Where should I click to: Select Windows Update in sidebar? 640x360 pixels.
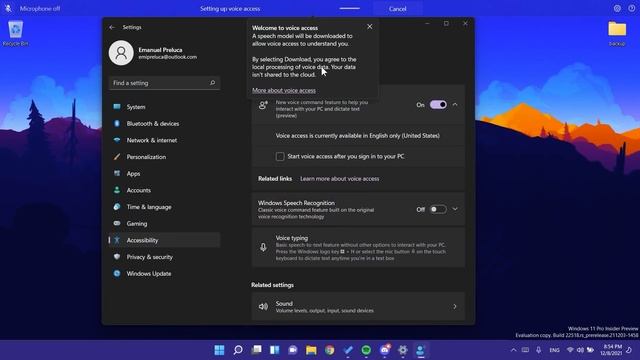coord(164,273)
